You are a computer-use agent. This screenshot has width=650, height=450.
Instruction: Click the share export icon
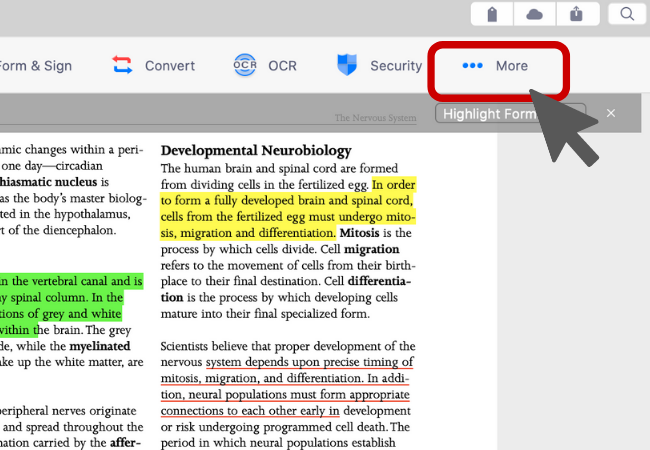click(x=576, y=14)
